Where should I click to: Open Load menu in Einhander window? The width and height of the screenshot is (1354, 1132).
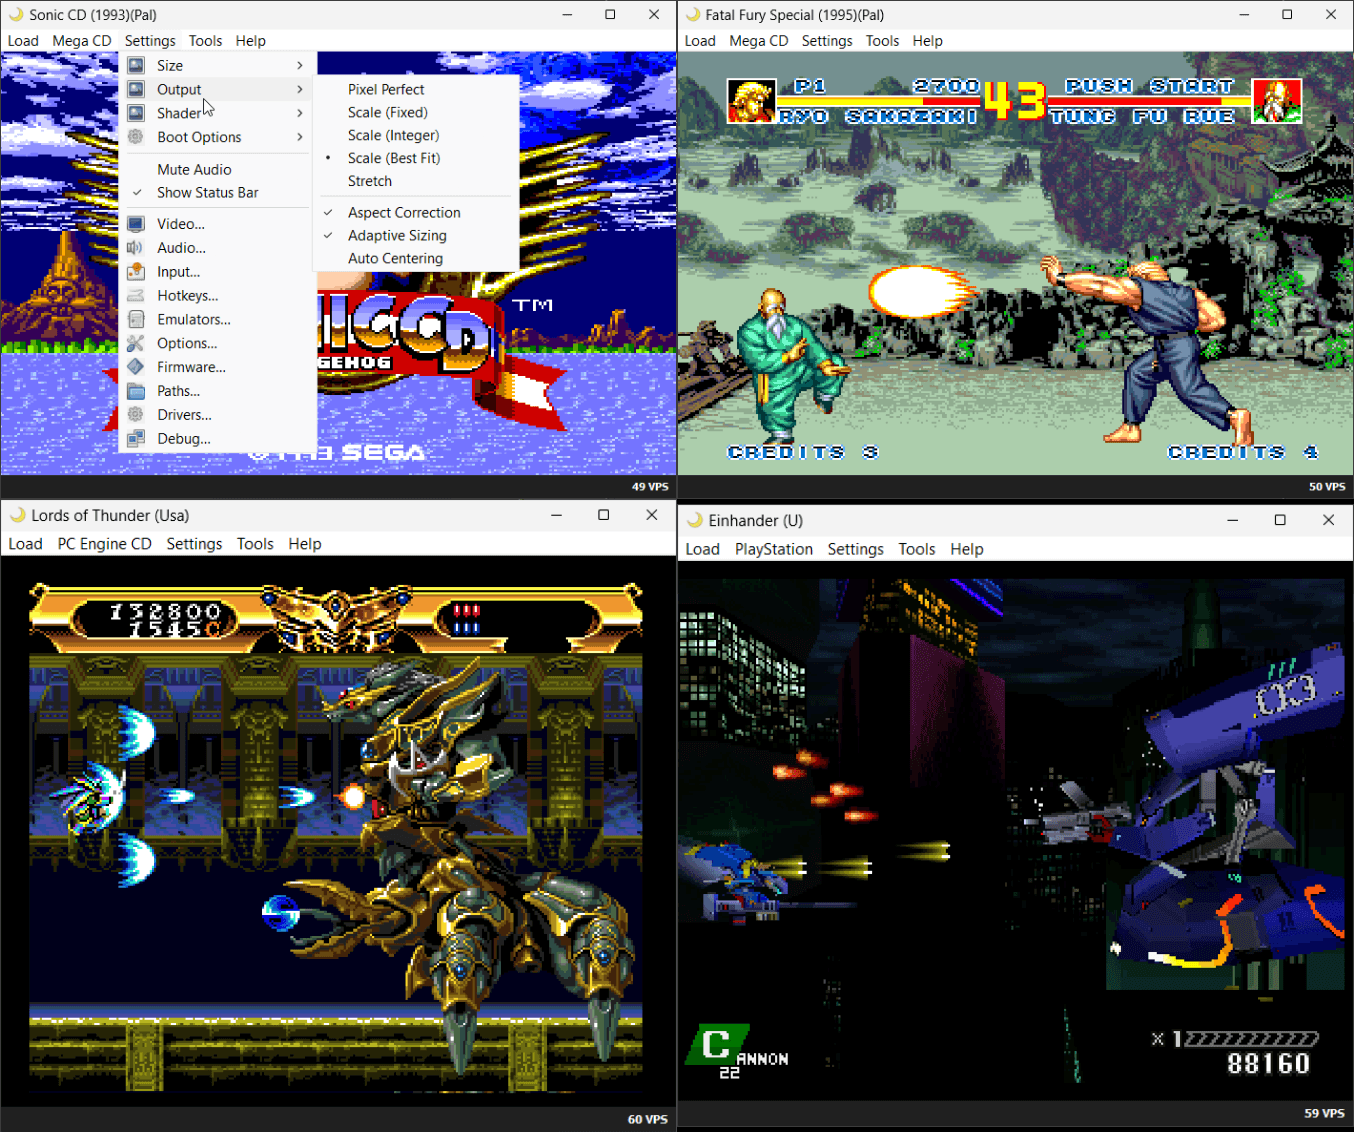coord(702,549)
